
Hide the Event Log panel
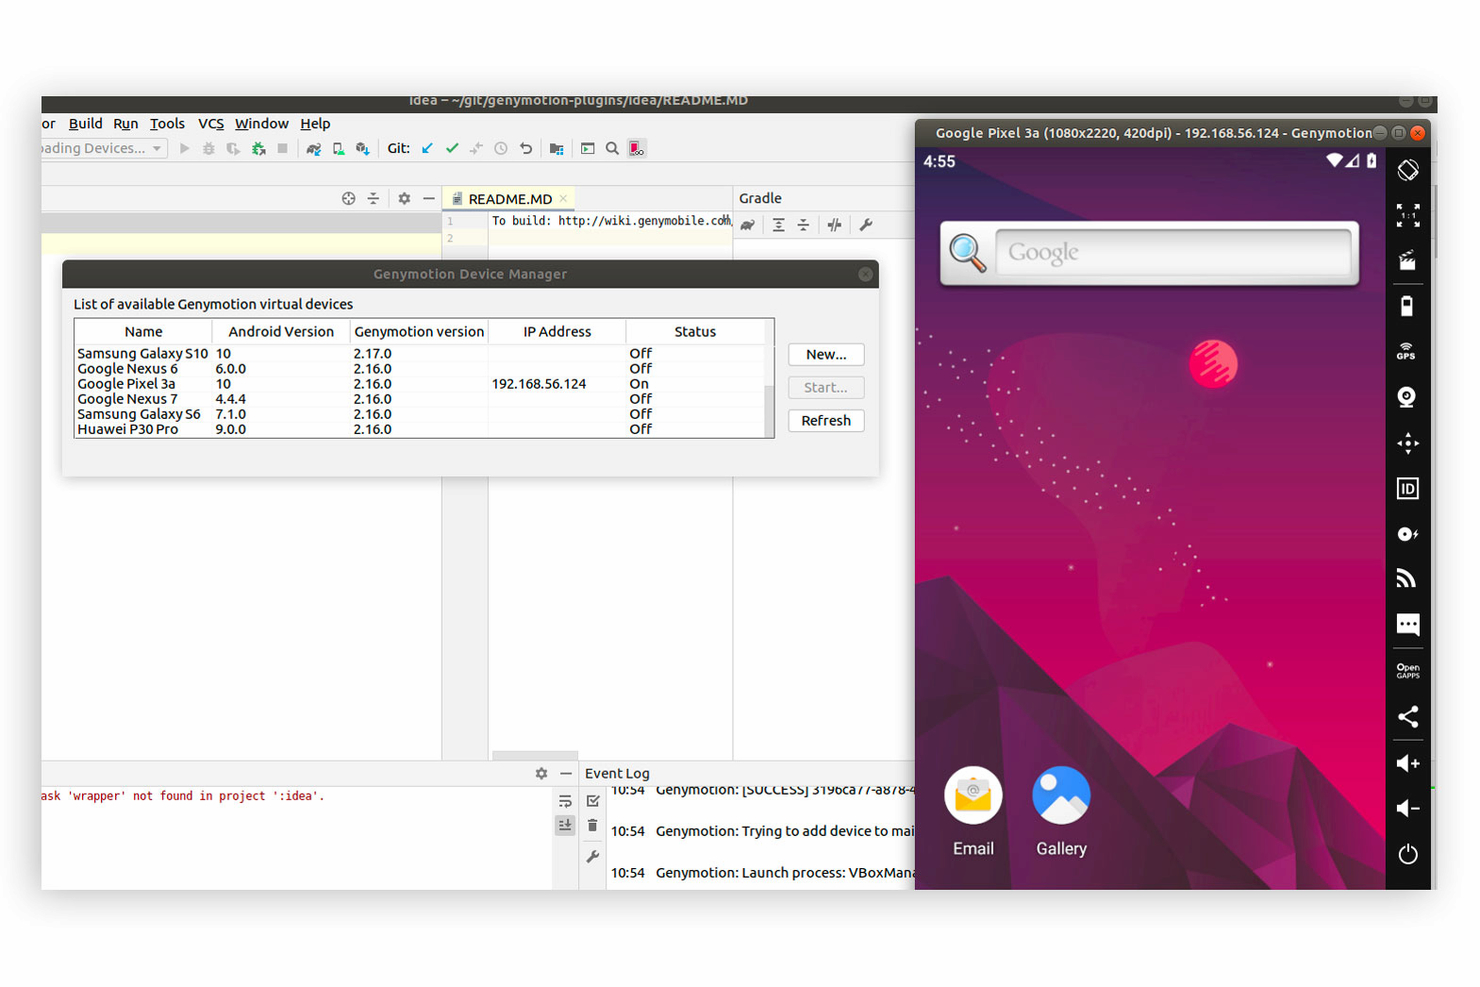565,772
